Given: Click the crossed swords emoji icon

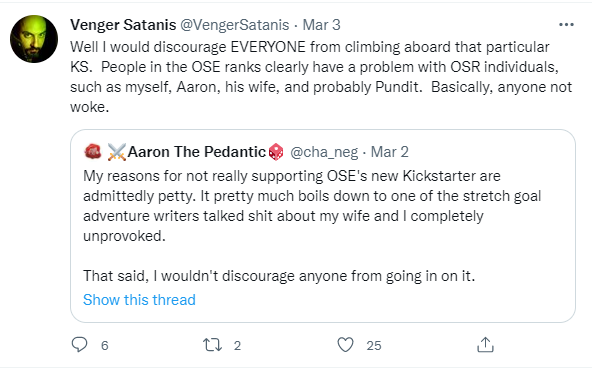Looking at the screenshot, I should point(117,152).
